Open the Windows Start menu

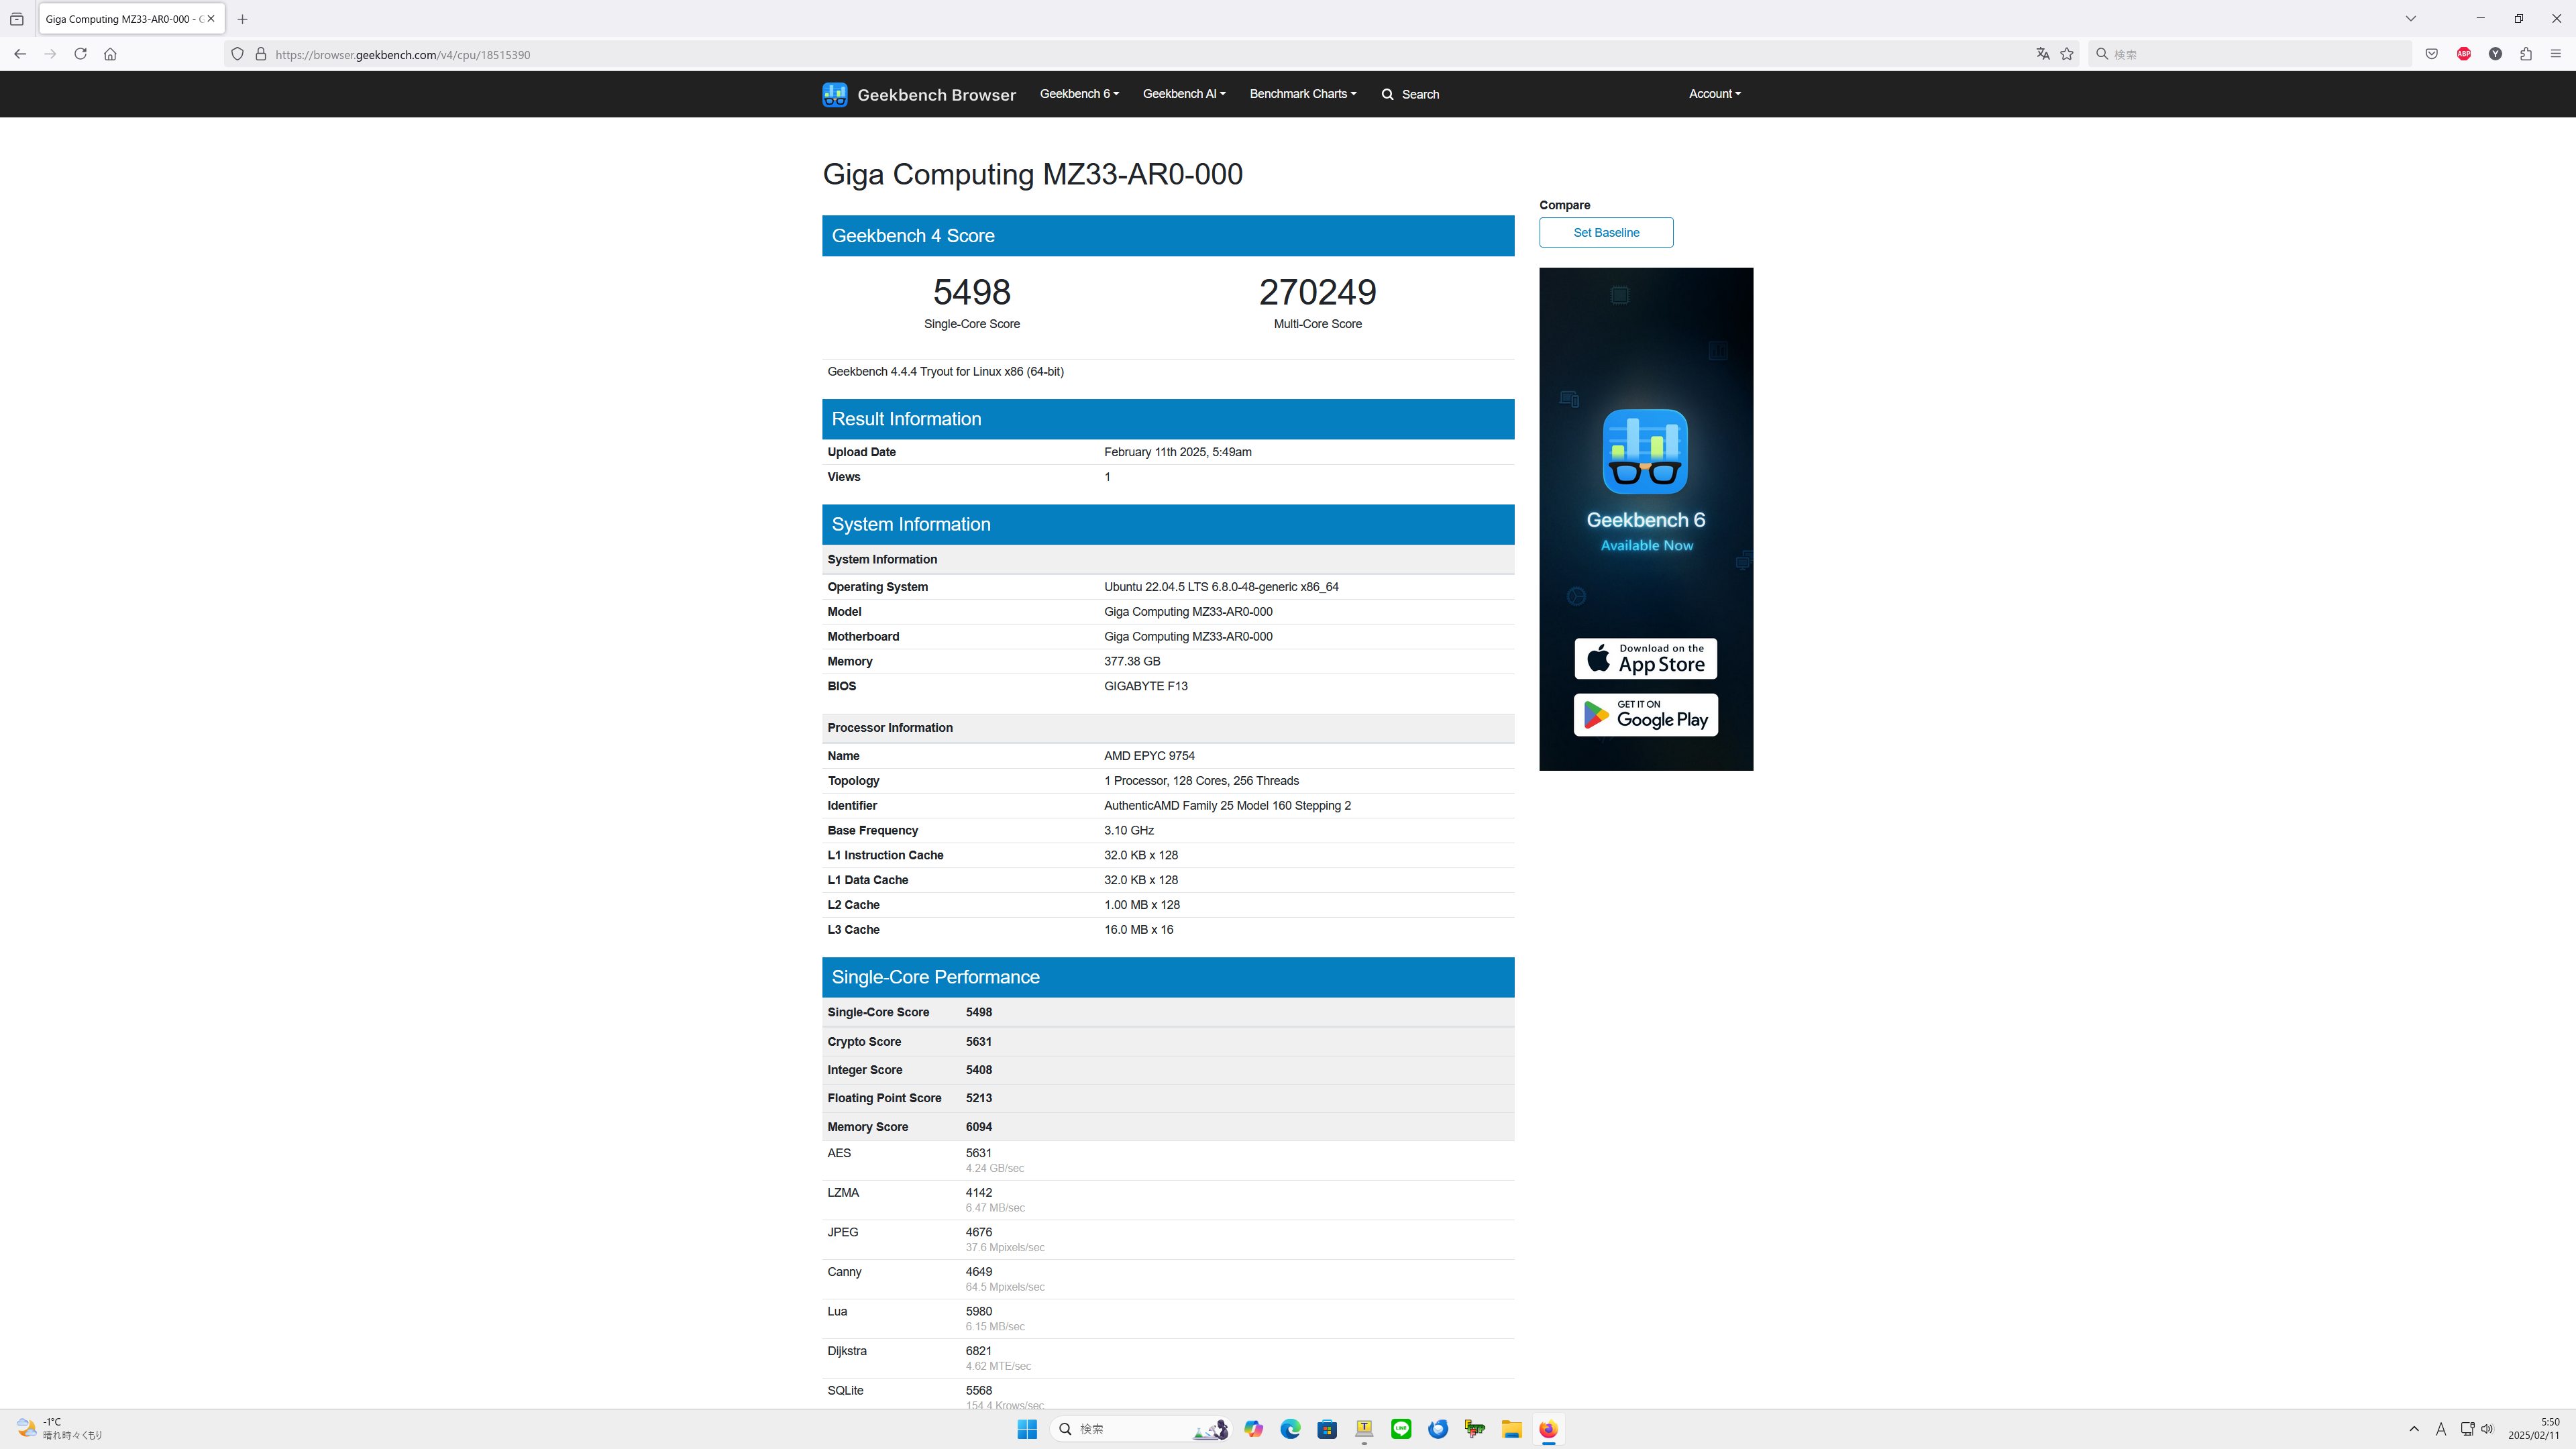pyautogui.click(x=1027, y=1429)
